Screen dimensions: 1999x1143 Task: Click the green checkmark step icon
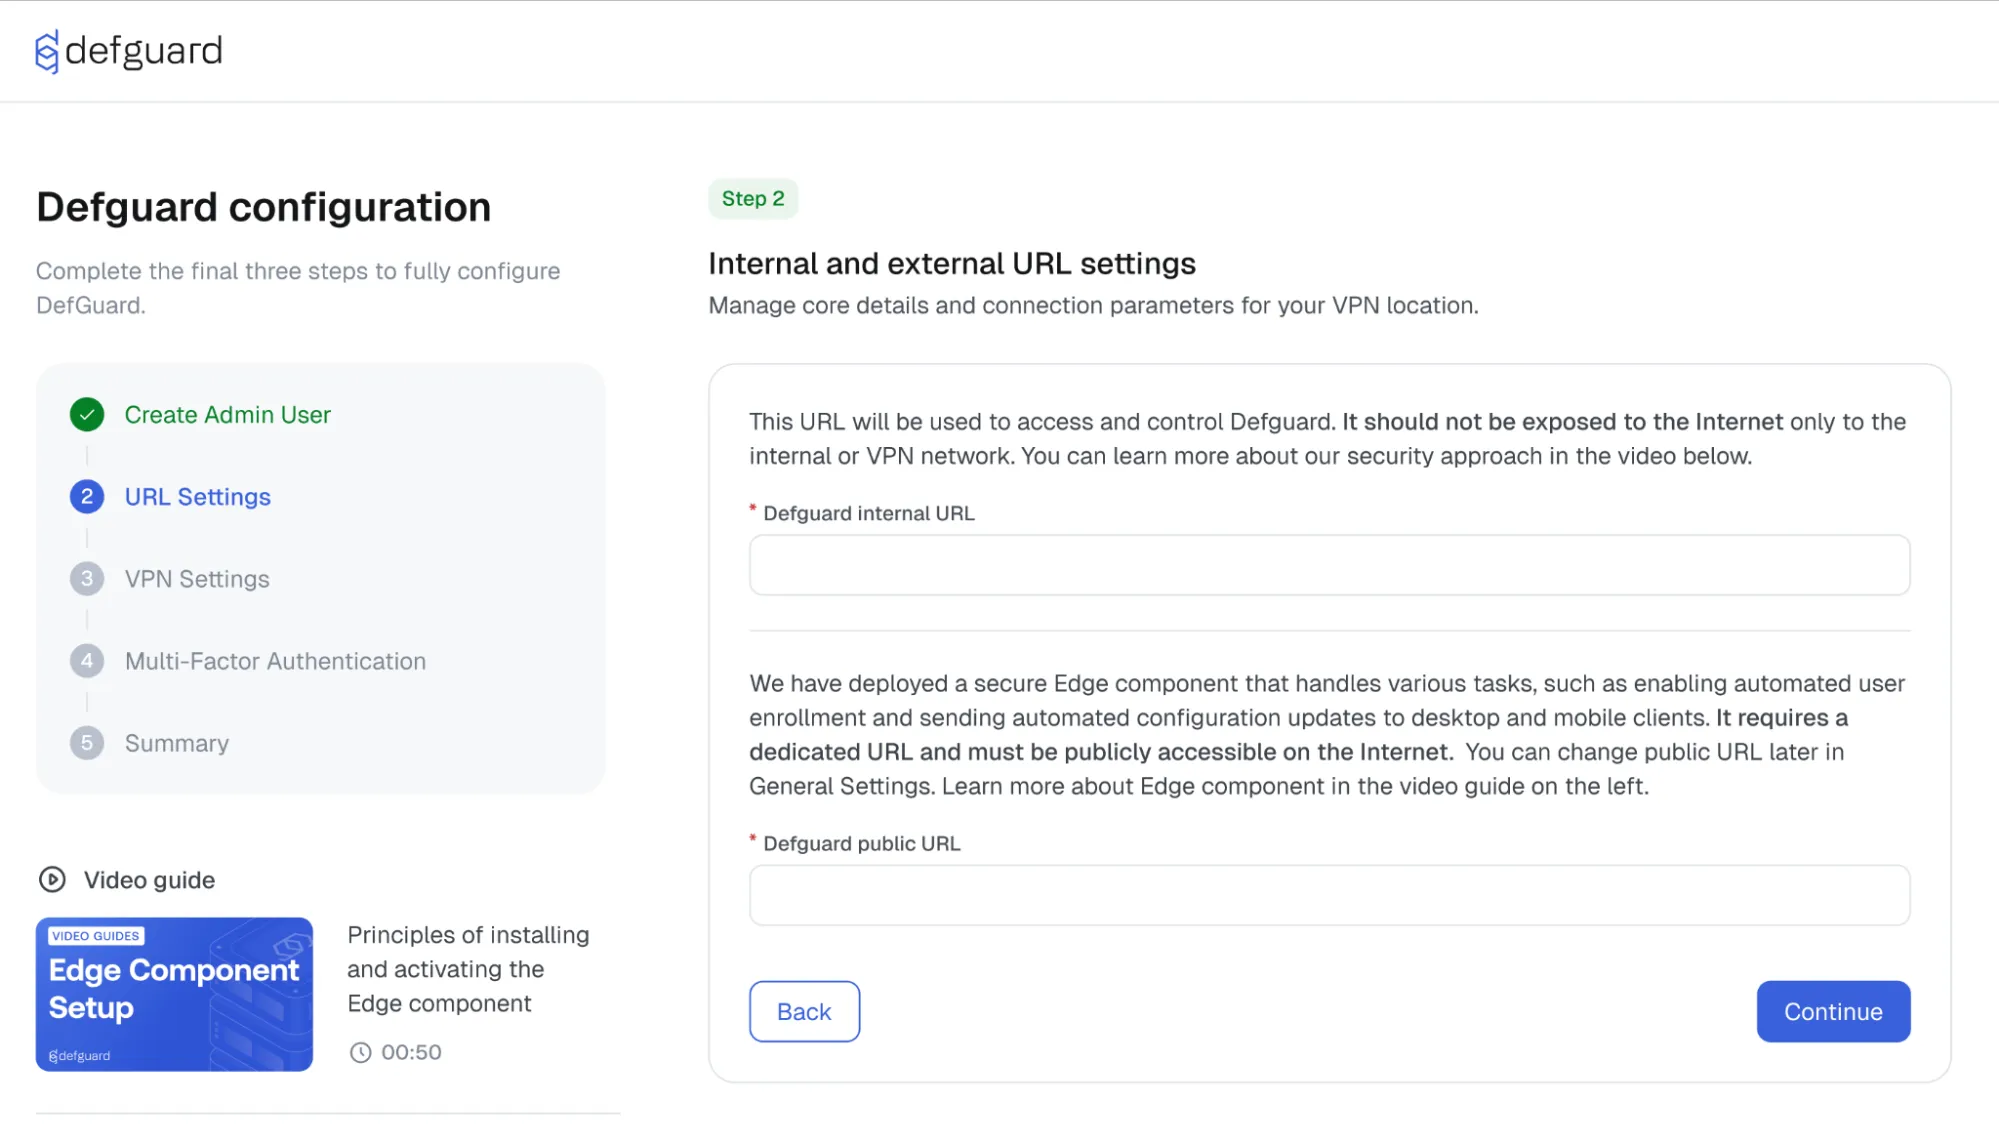[x=87, y=414]
